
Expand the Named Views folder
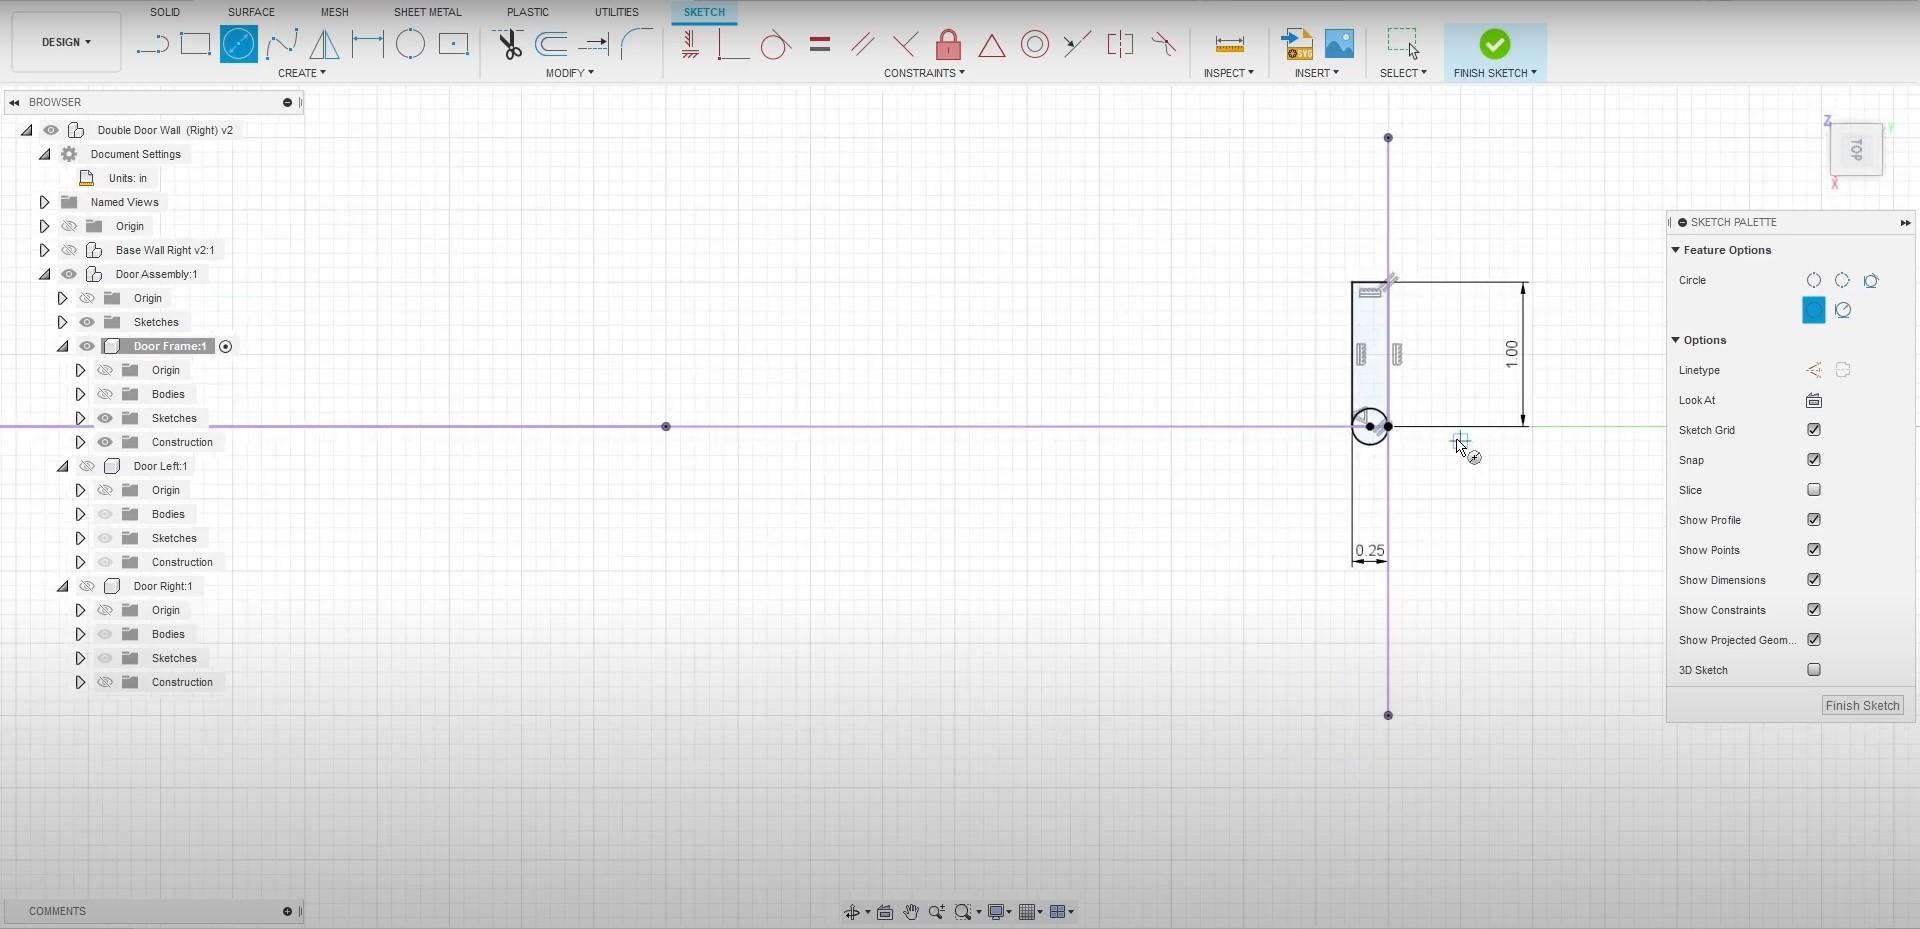point(44,202)
